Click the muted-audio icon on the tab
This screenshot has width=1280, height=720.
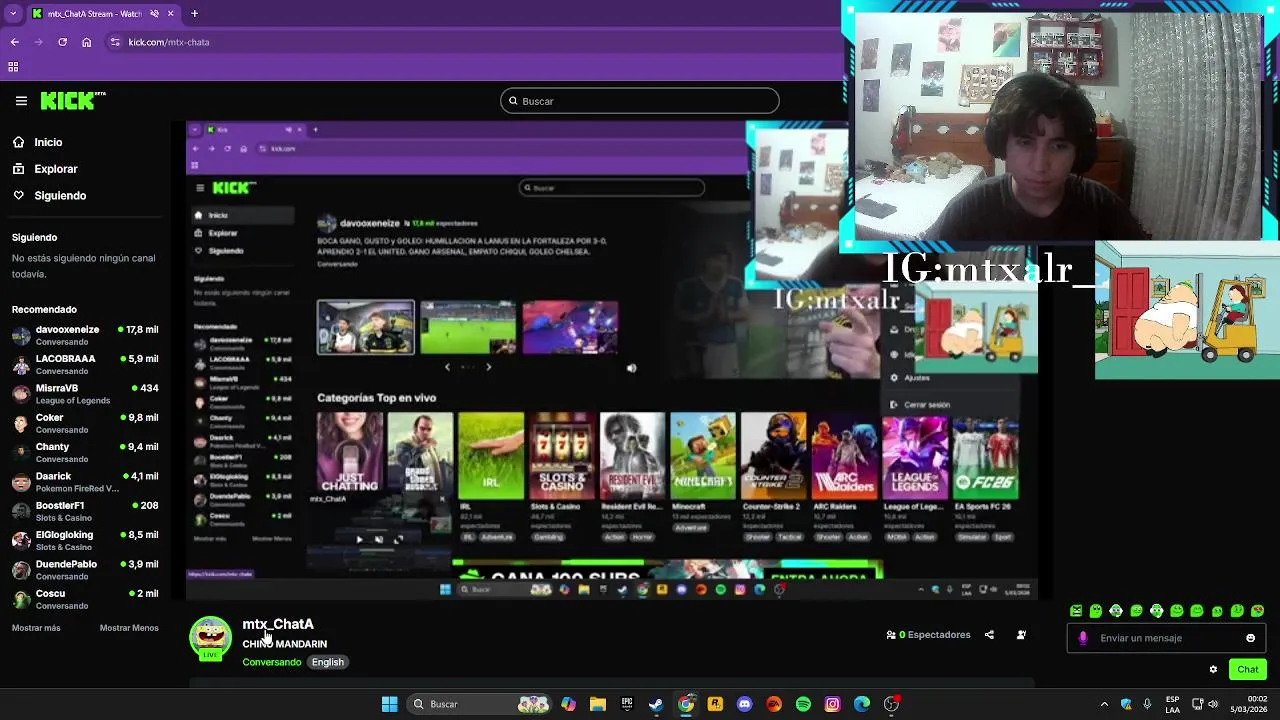point(154,14)
